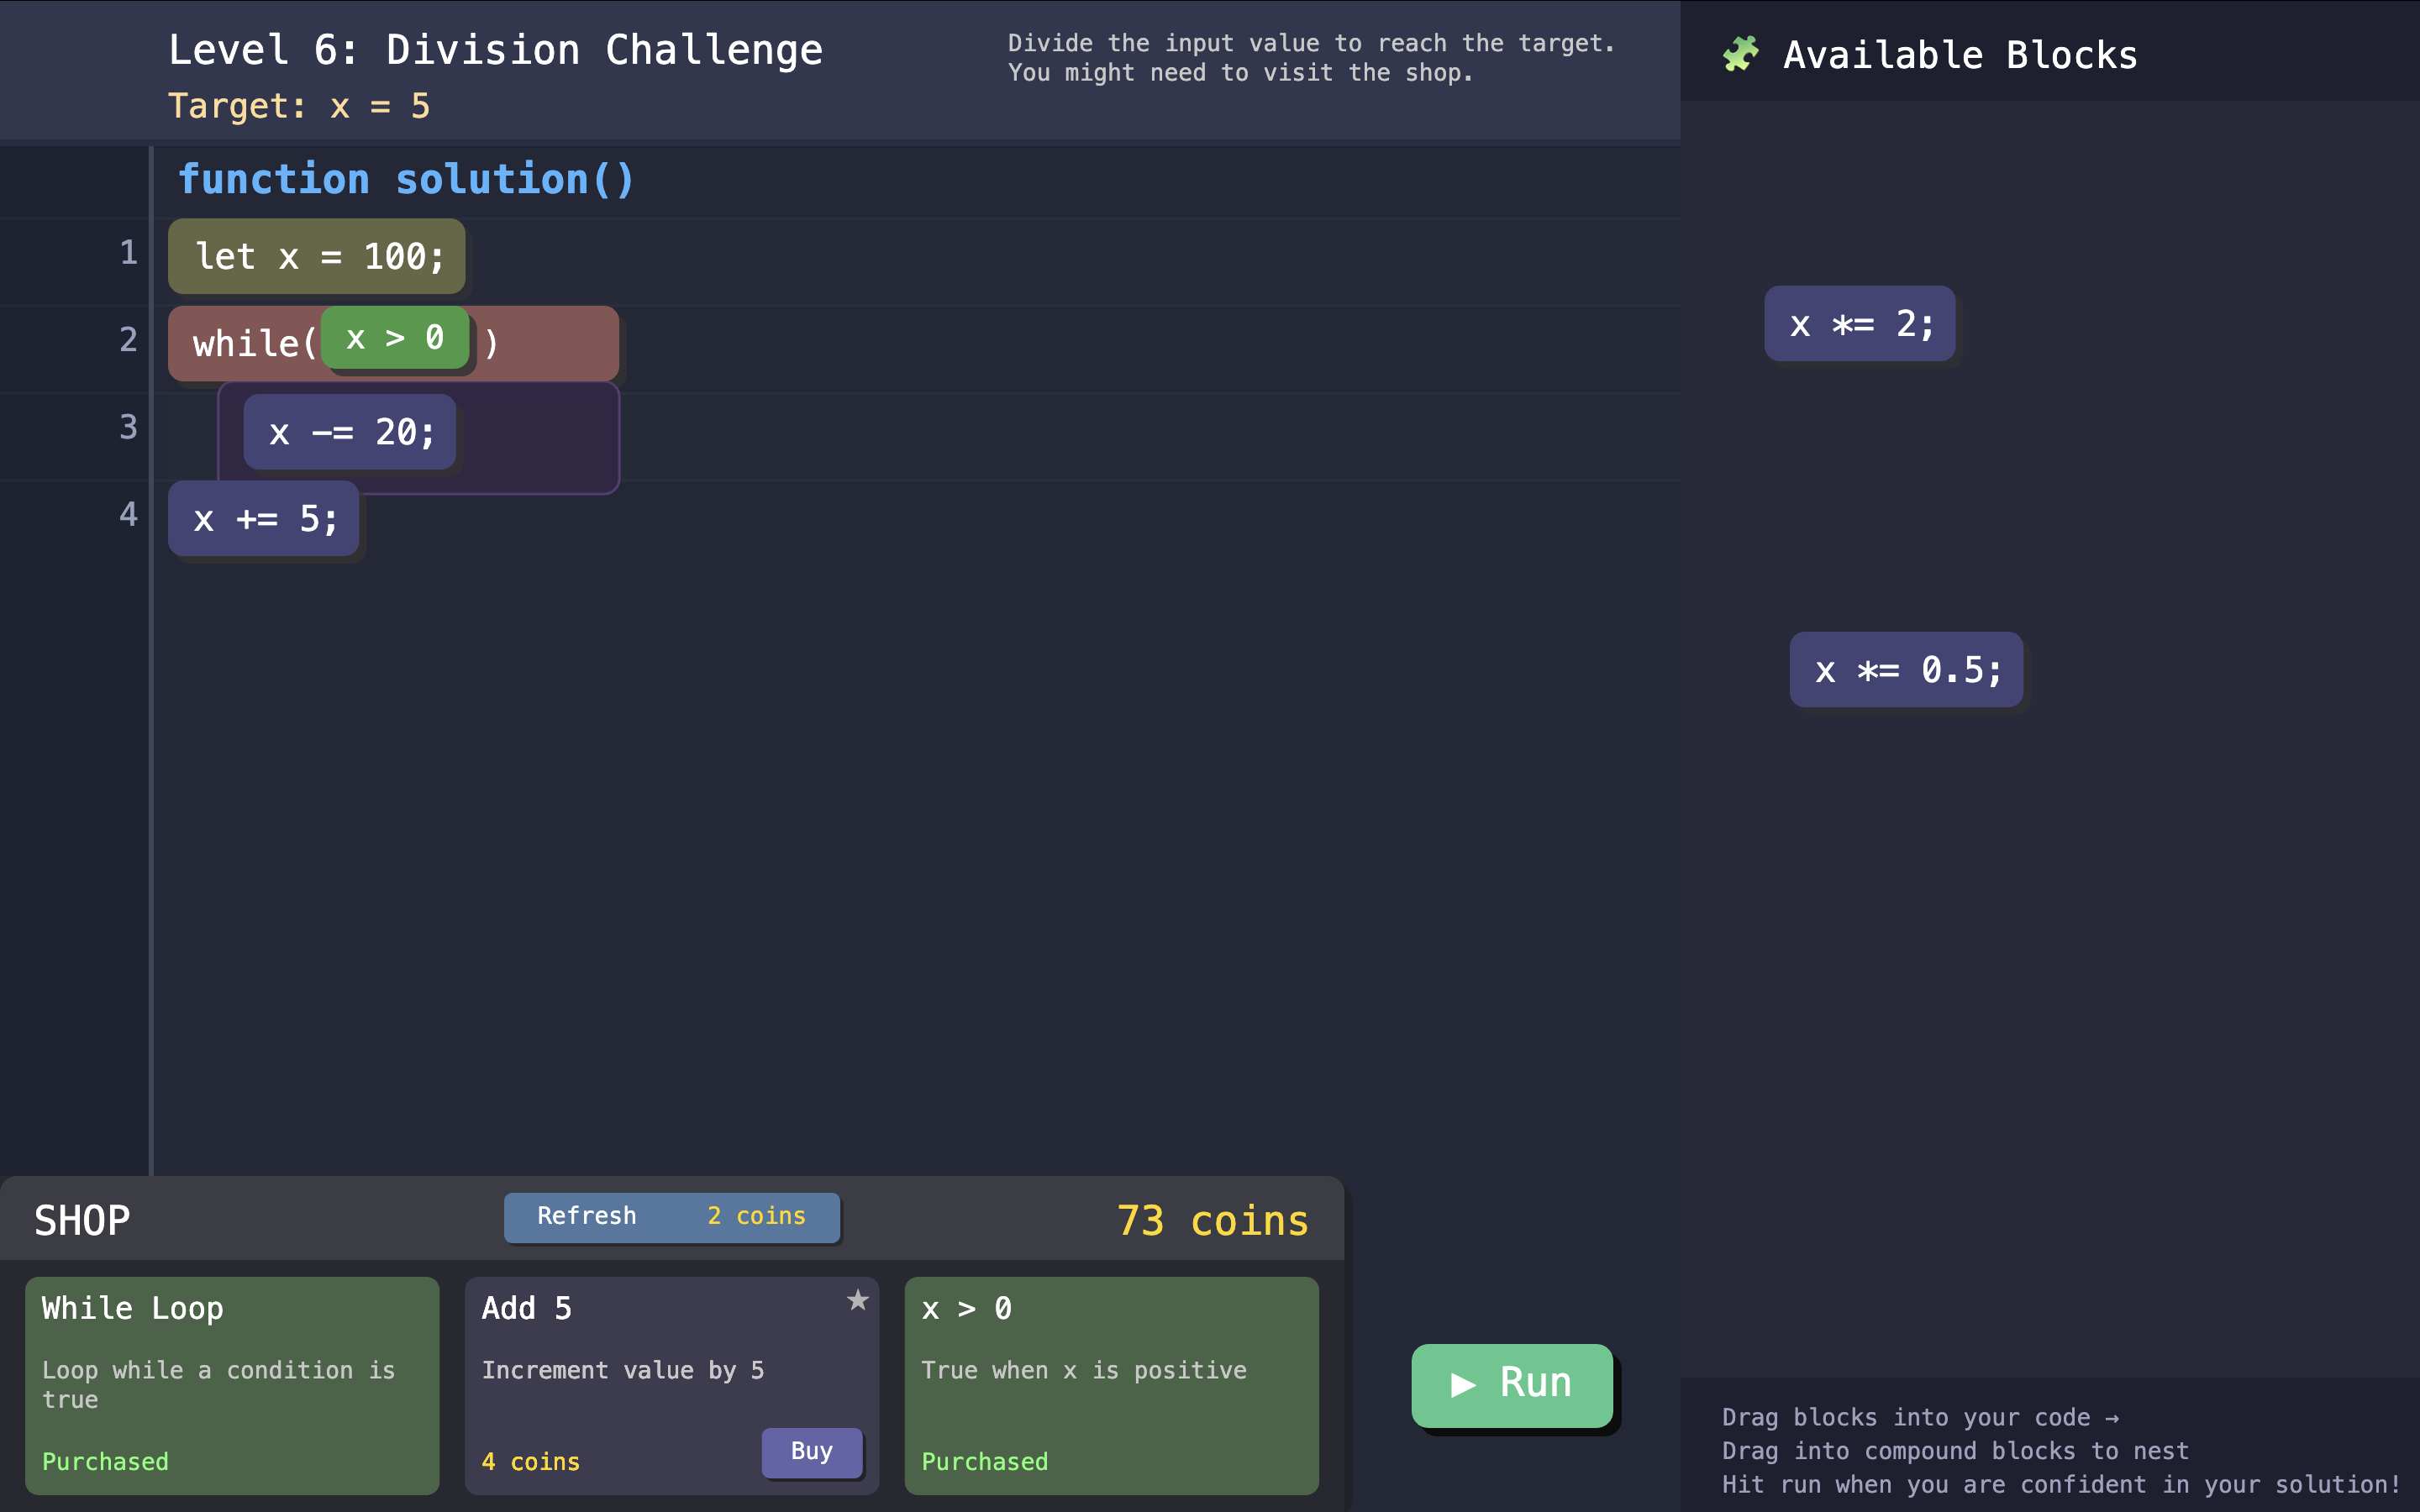Open the While Loop shop card
The image size is (2420, 1512).
pyautogui.click(x=232, y=1385)
